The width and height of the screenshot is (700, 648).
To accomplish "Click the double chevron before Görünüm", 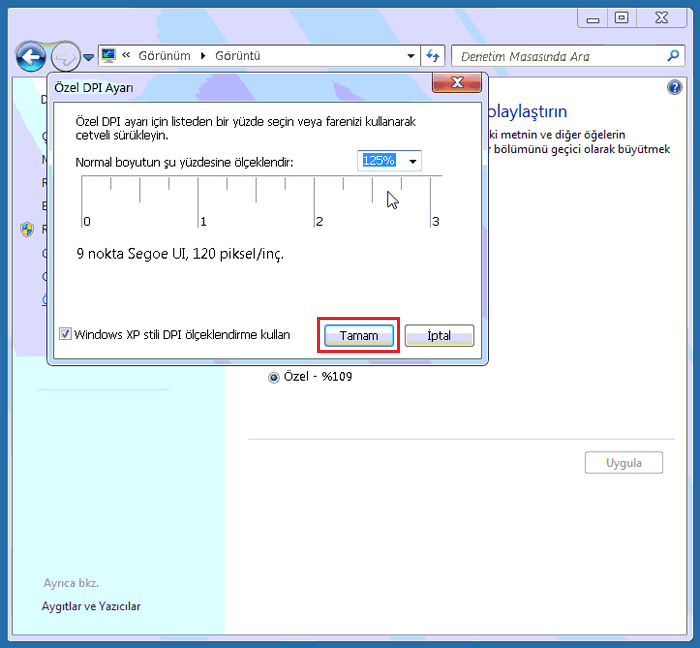I will 126,55.
